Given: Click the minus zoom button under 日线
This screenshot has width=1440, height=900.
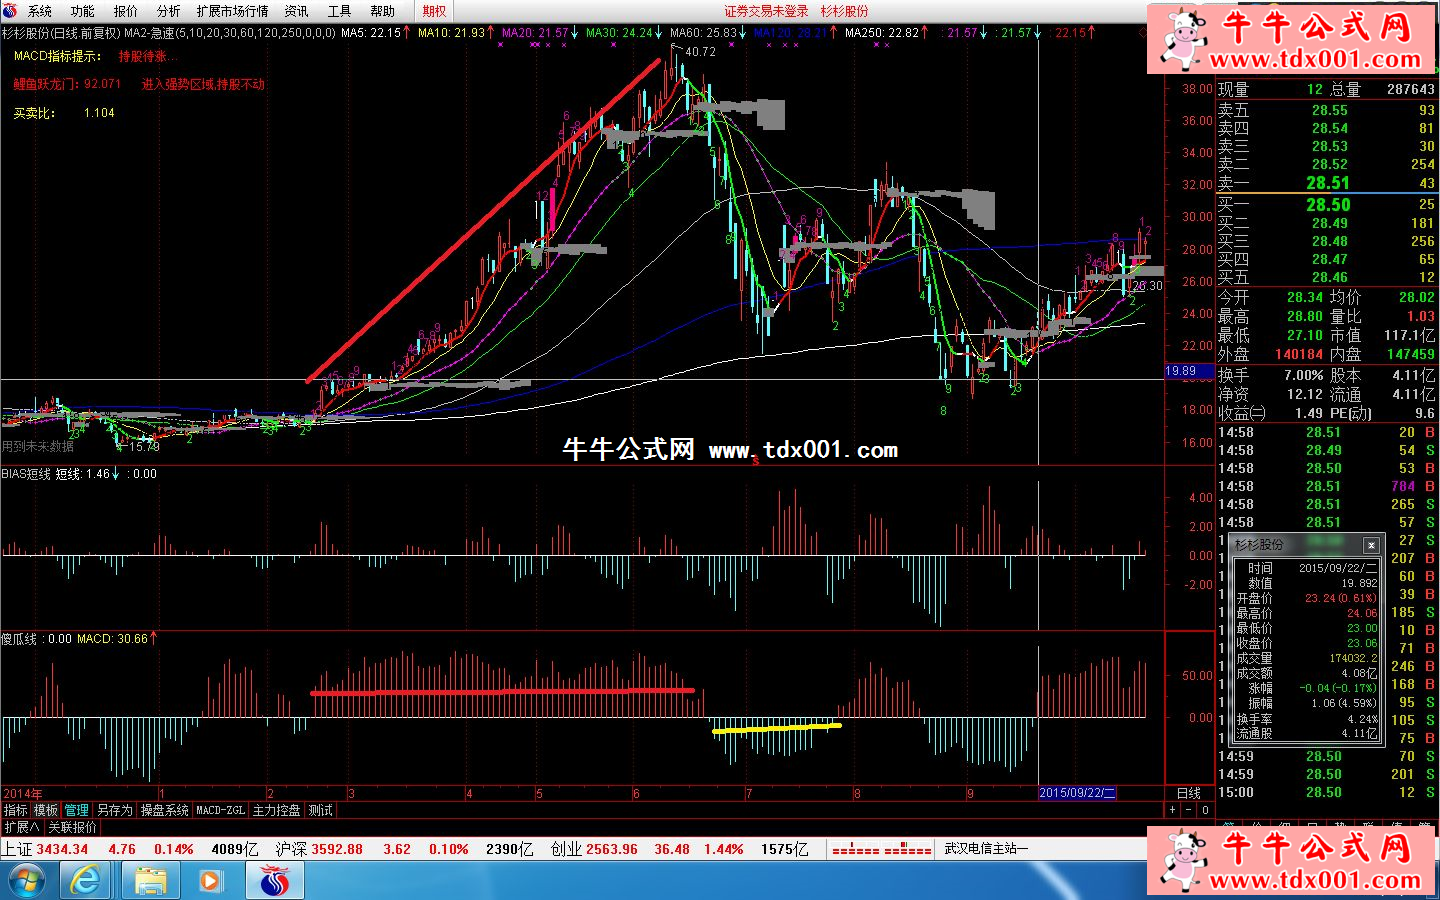Looking at the screenshot, I should (1189, 810).
